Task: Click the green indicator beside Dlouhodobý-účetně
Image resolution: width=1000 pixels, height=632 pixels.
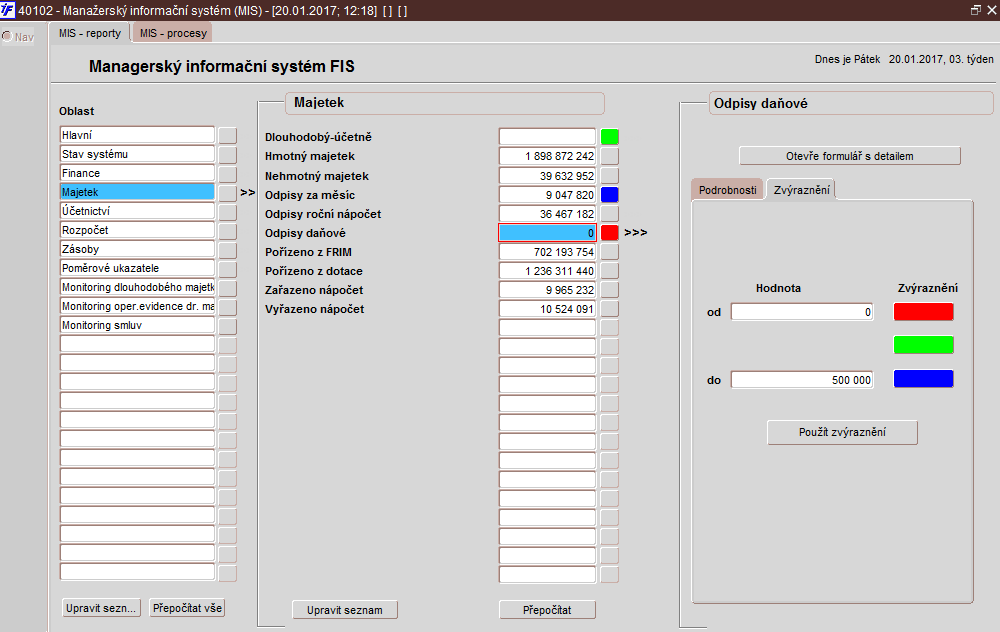Action: (x=609, y=137)
